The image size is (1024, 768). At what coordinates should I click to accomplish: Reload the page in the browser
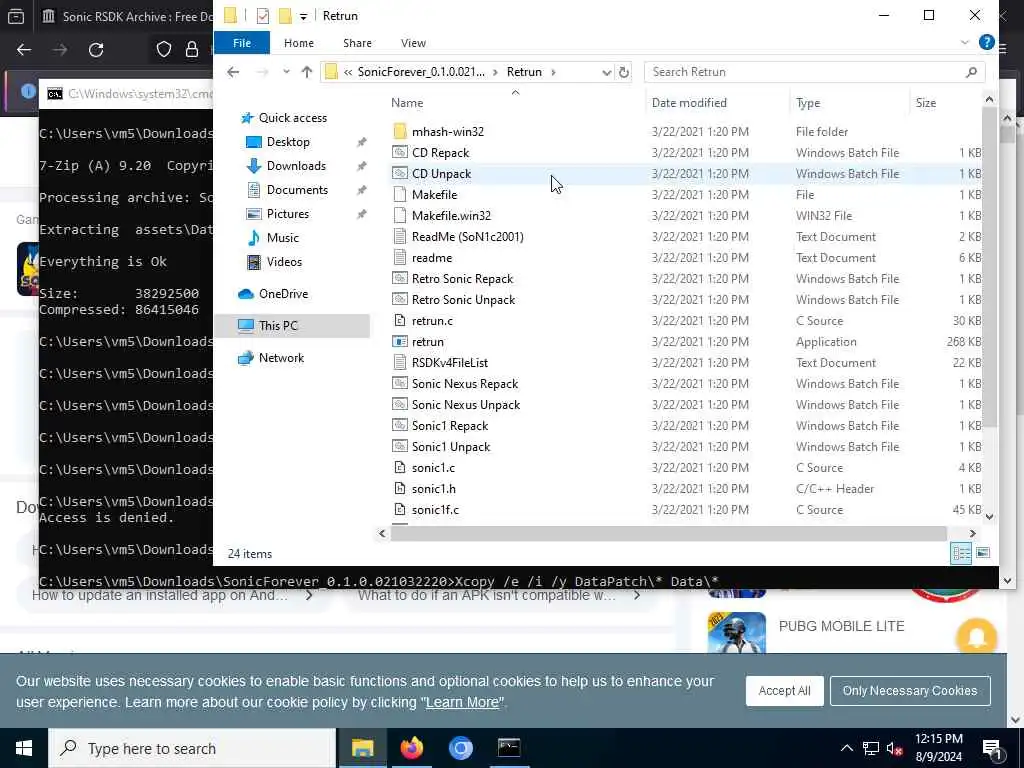(x=96, y=50)
